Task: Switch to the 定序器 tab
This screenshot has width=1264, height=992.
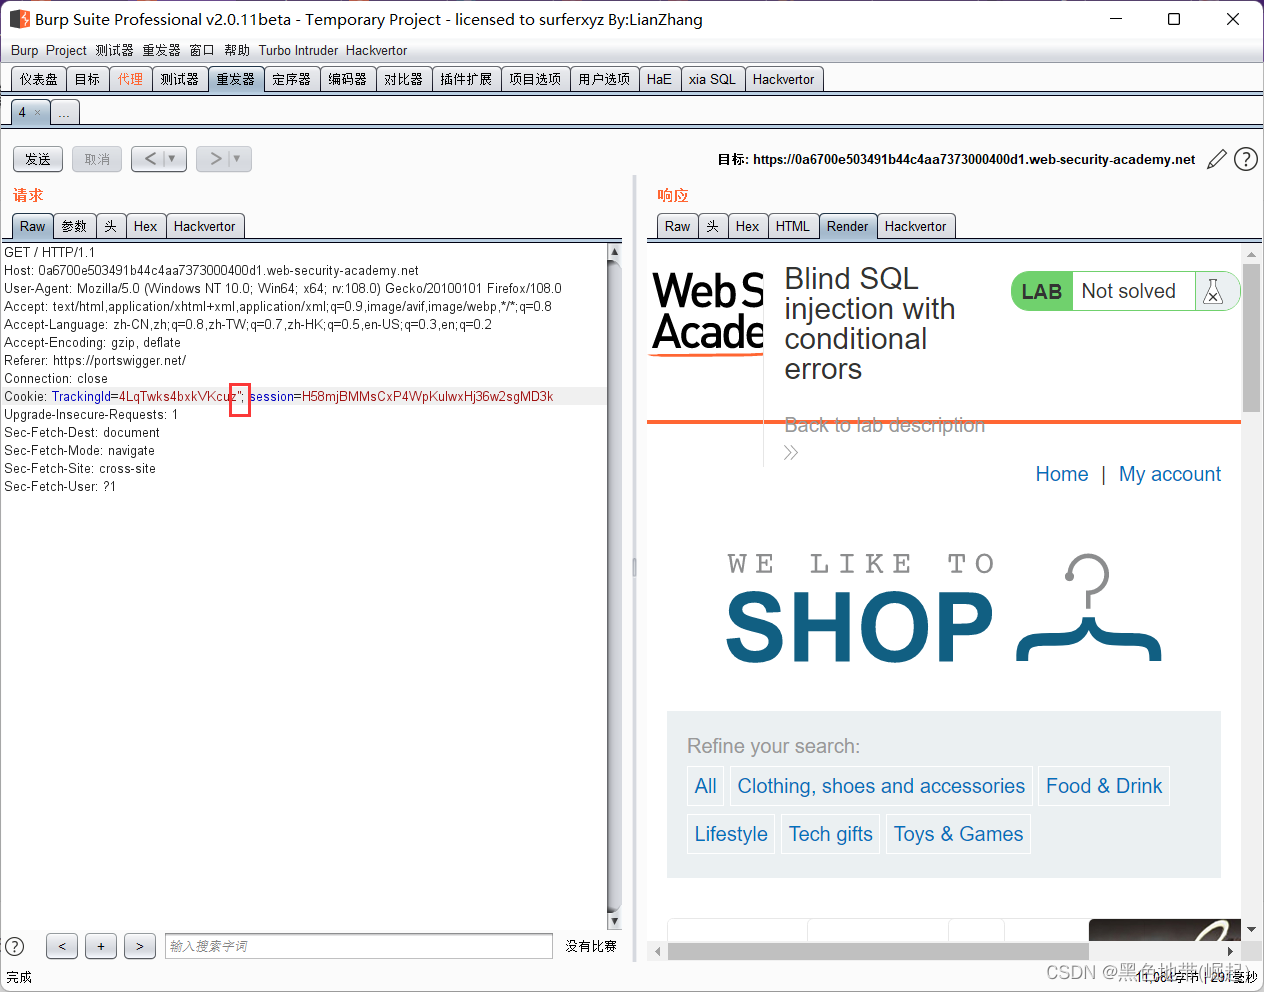Action: tap(292, 79)
